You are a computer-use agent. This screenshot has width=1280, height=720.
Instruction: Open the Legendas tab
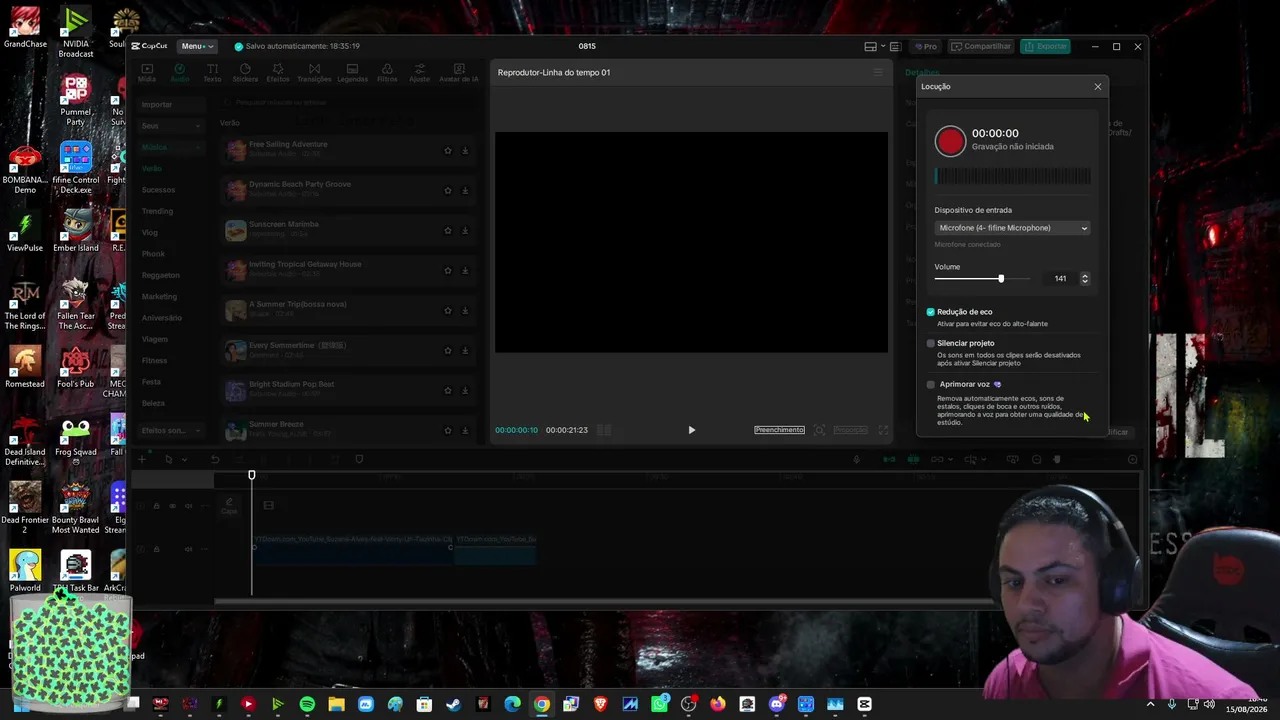coord(352,73)
